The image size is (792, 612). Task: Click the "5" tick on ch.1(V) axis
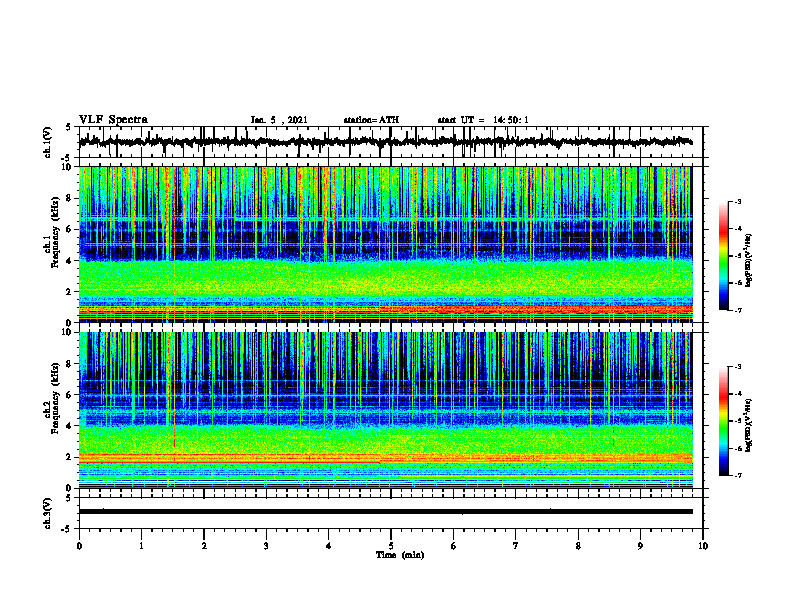click(x=69, y=127)
